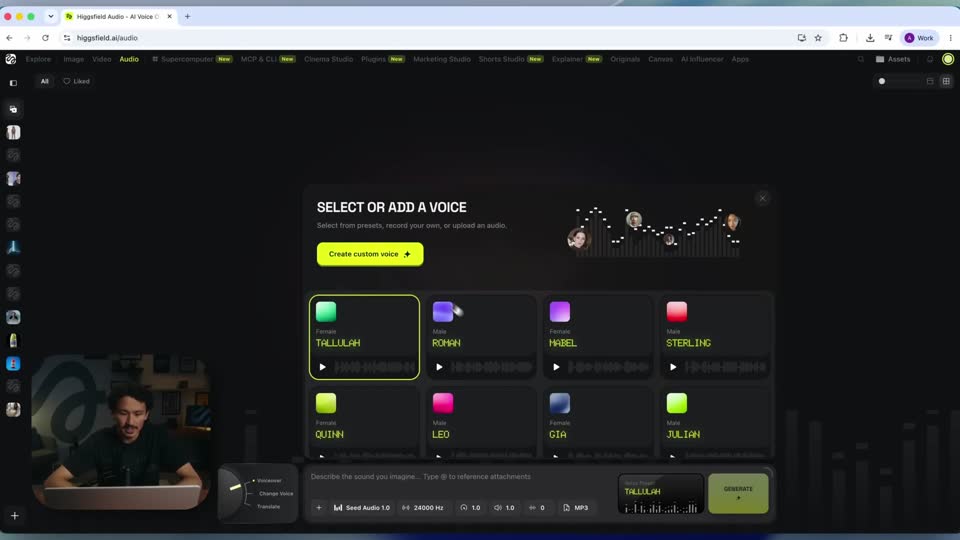Screen dimensions: 960x540
Task: Click Create custom voice button
Action: [370, 254]
